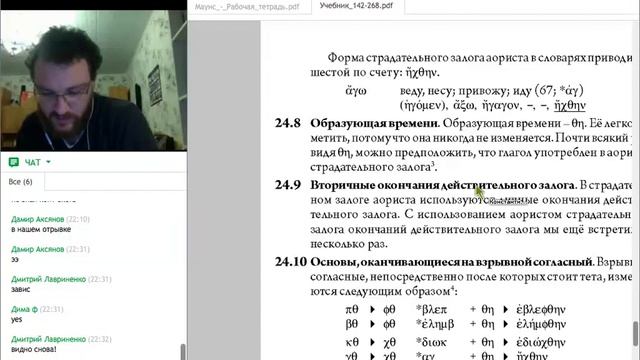Select the Все (6) chat tab

tap(20, 182)
